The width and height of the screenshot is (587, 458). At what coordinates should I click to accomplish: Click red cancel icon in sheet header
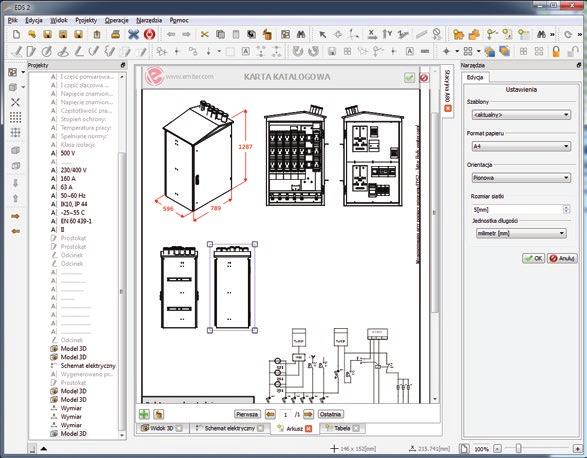pos(424,78)
